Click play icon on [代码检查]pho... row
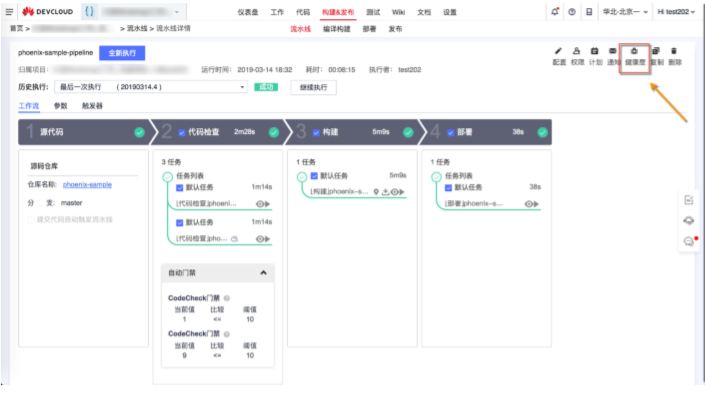This screenshot has height=401, width=705. [268, 239]
